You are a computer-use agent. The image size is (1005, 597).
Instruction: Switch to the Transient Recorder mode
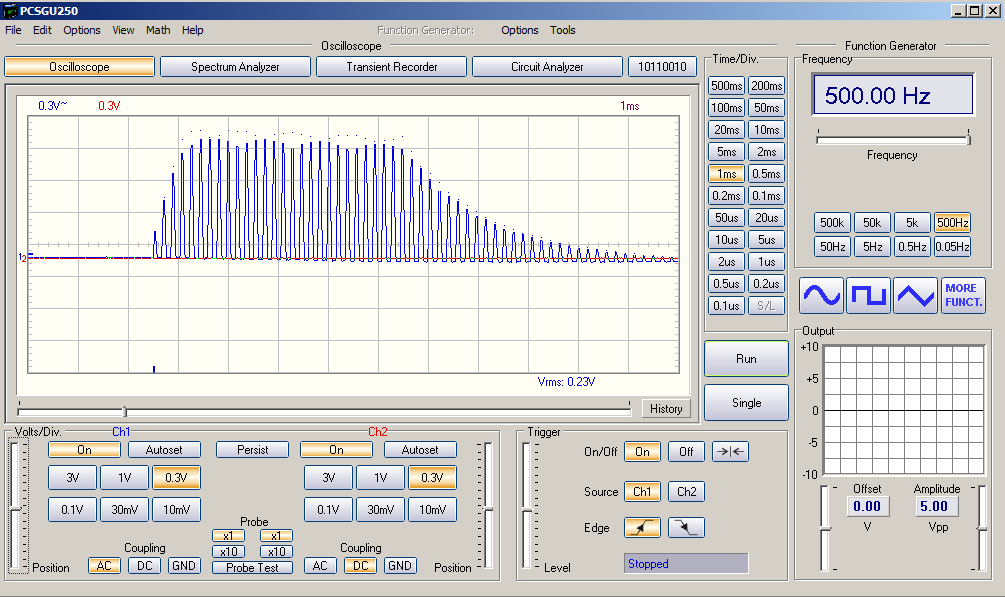(x=392, y=67)
